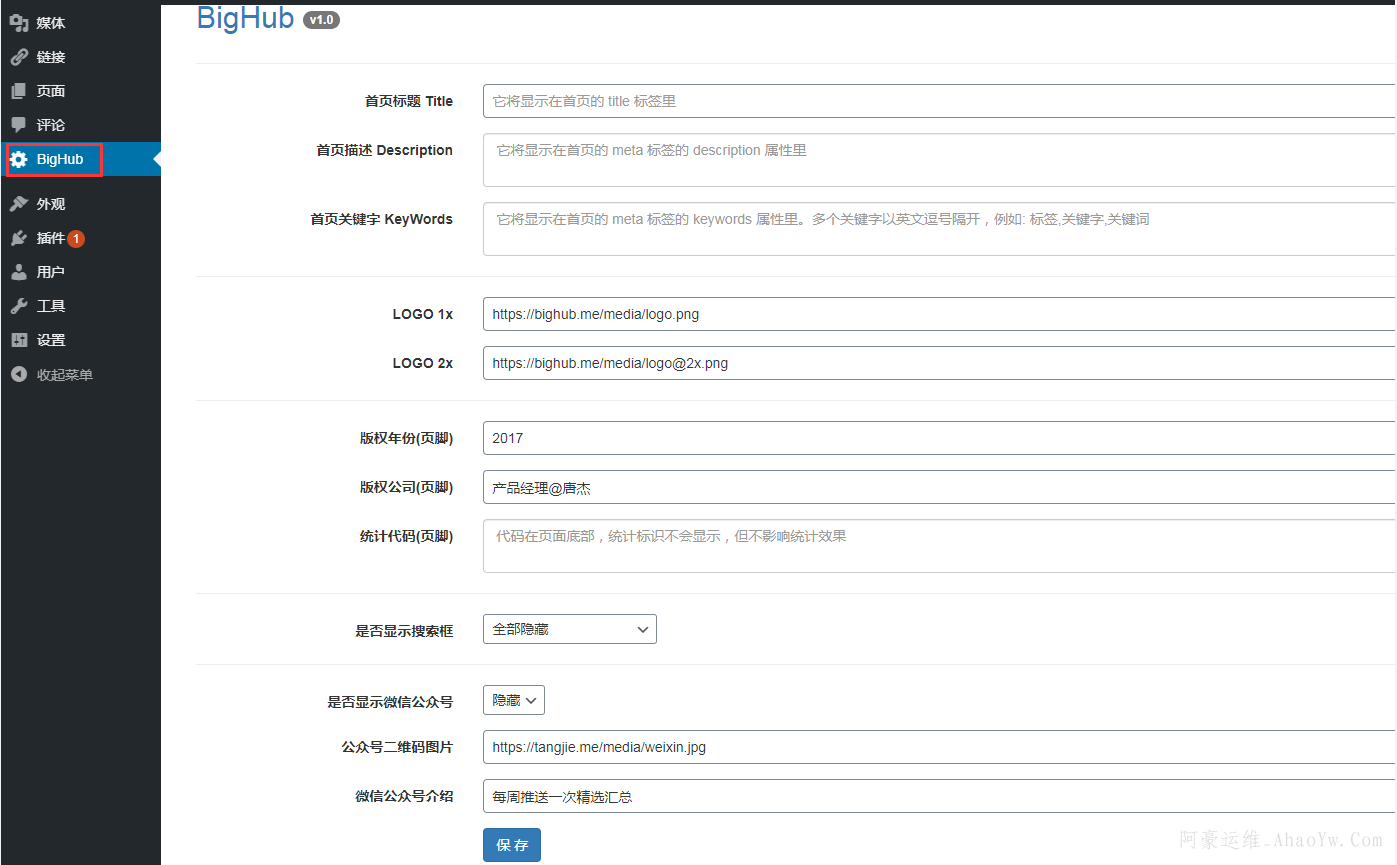
Task: Click the 版权公司 input field
Action: (x=940, y=488)
